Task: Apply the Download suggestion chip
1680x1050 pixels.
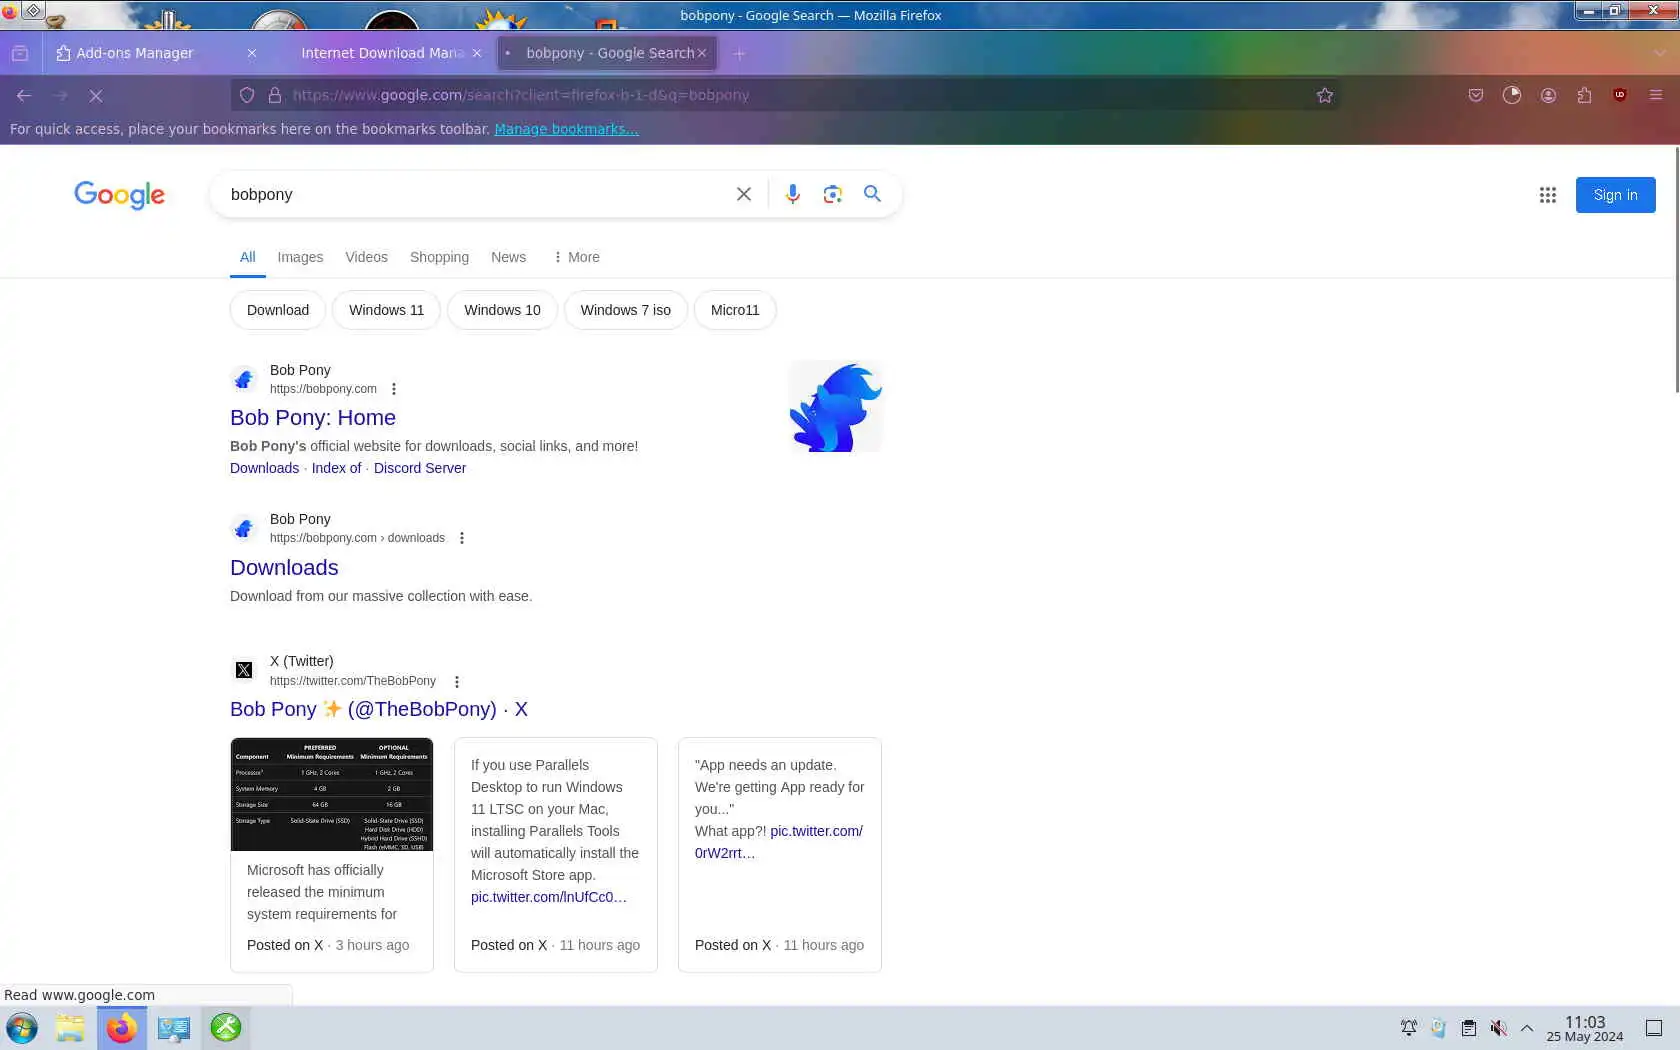Action: [x=278, y=310]
